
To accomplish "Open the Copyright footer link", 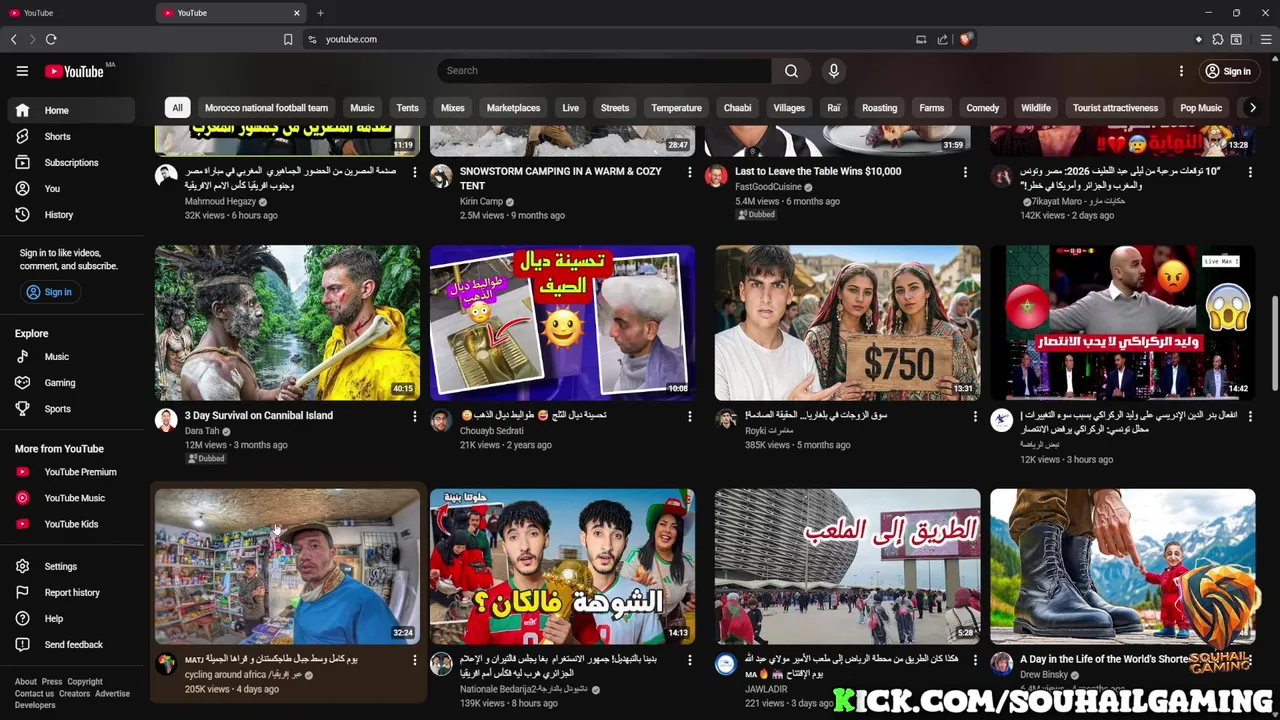I will 85,682.
